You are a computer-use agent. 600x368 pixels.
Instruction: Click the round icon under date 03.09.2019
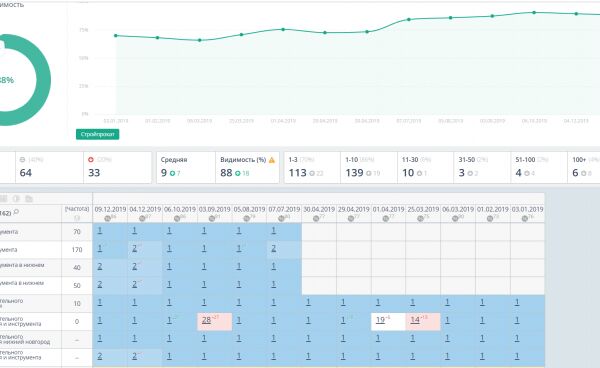[212, 218]
